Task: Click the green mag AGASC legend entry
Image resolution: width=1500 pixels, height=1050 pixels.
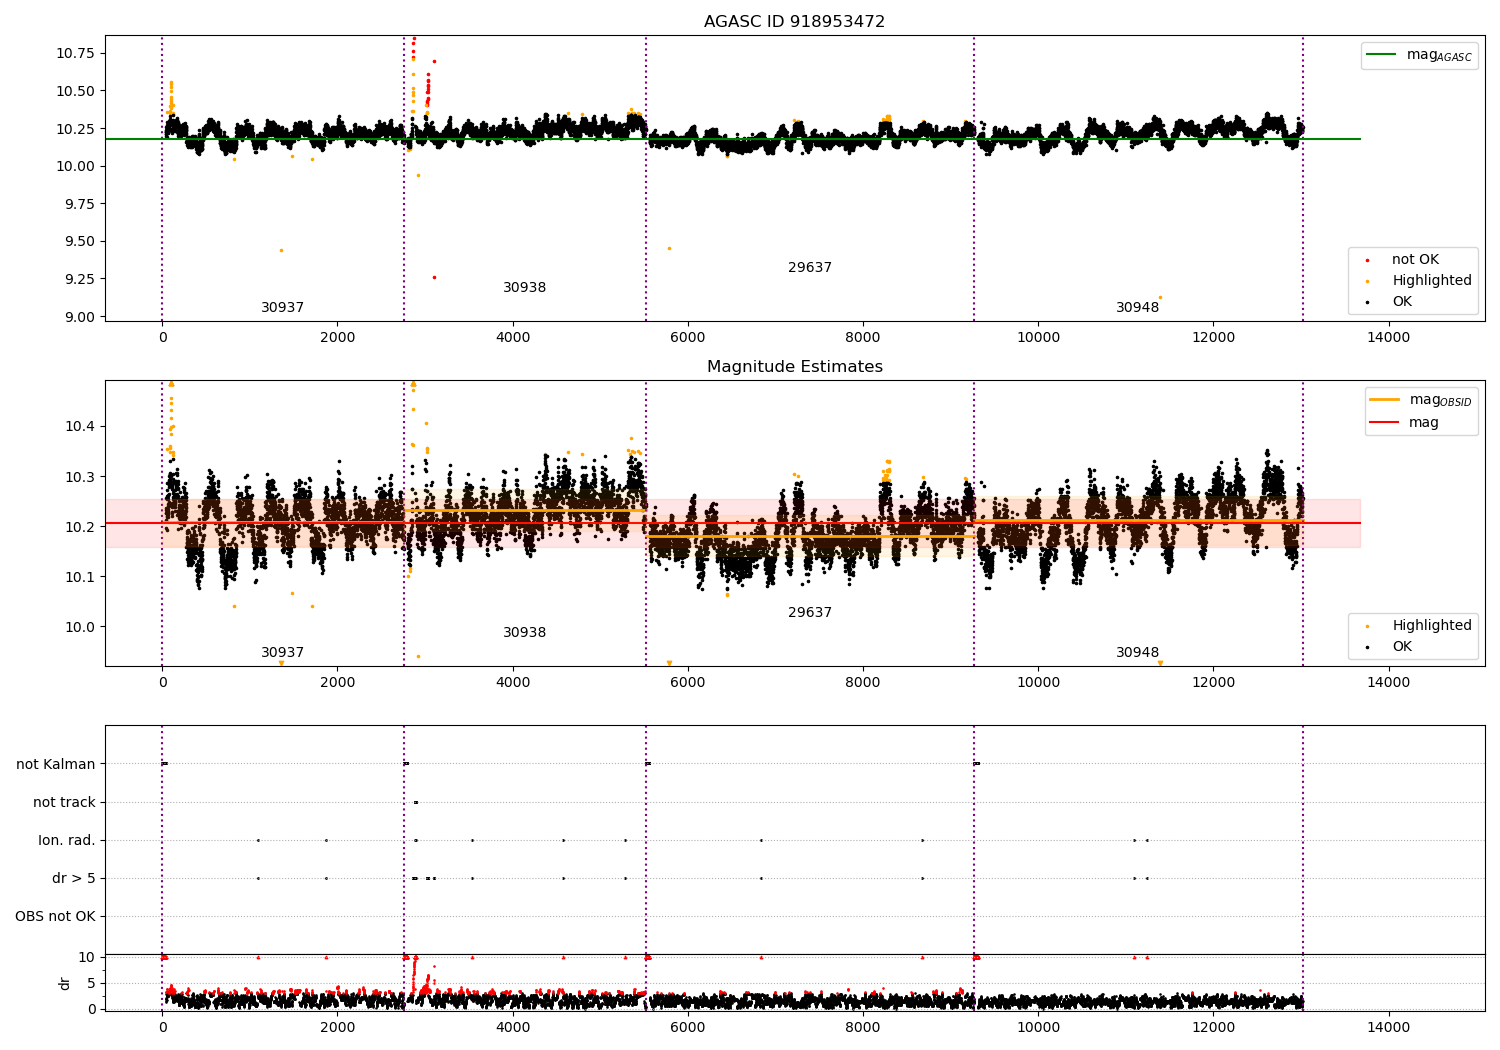Action: pyautogui.click(x=1419, y=55)
